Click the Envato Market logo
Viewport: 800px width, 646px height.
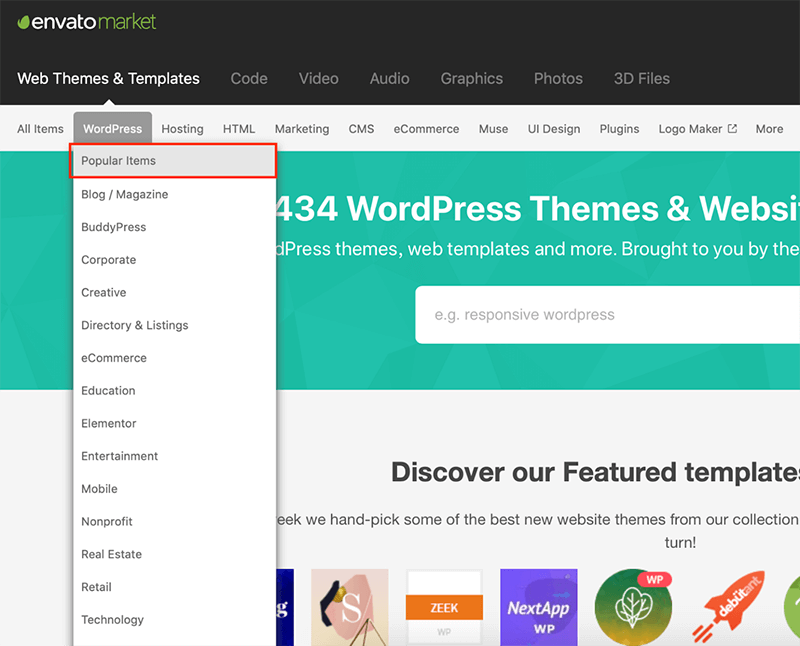point(86,22)
